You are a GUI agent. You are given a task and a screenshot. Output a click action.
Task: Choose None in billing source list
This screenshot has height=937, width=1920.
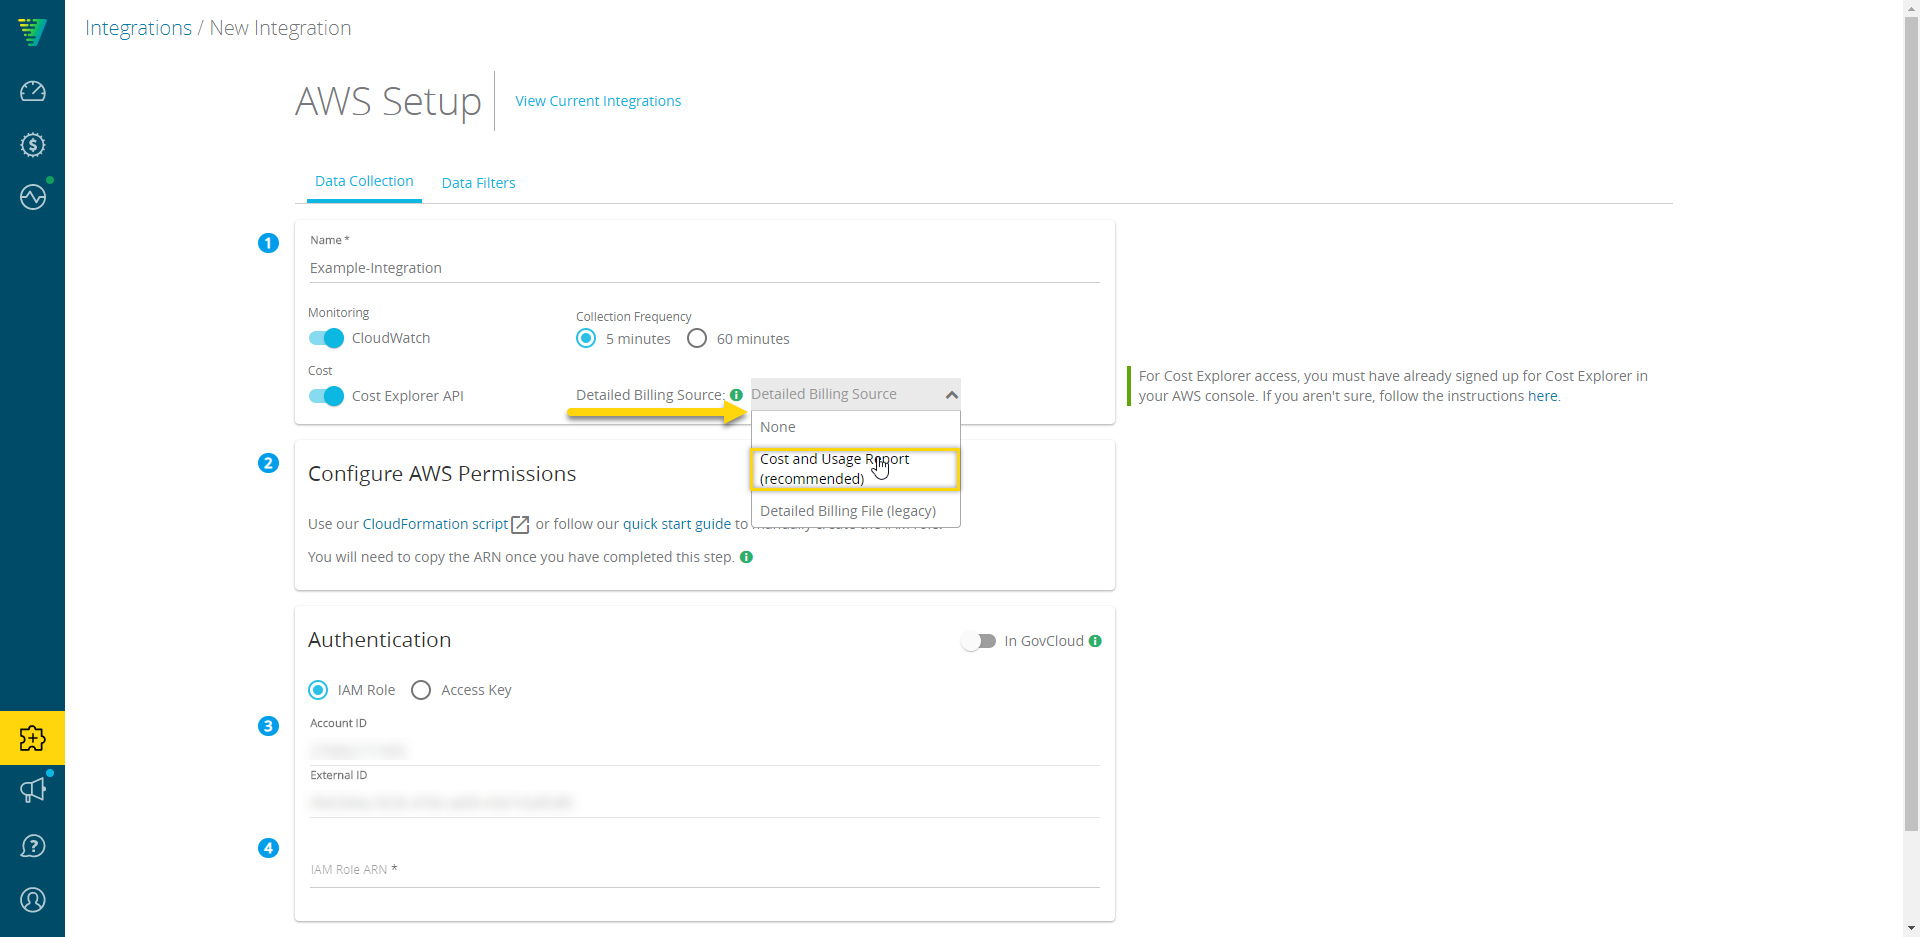click(x=855, y=427)
